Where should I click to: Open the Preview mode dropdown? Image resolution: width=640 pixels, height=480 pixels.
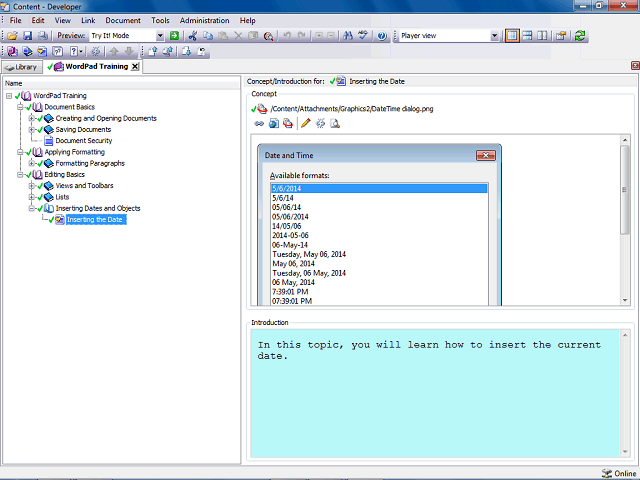click(x=160, y=36)
